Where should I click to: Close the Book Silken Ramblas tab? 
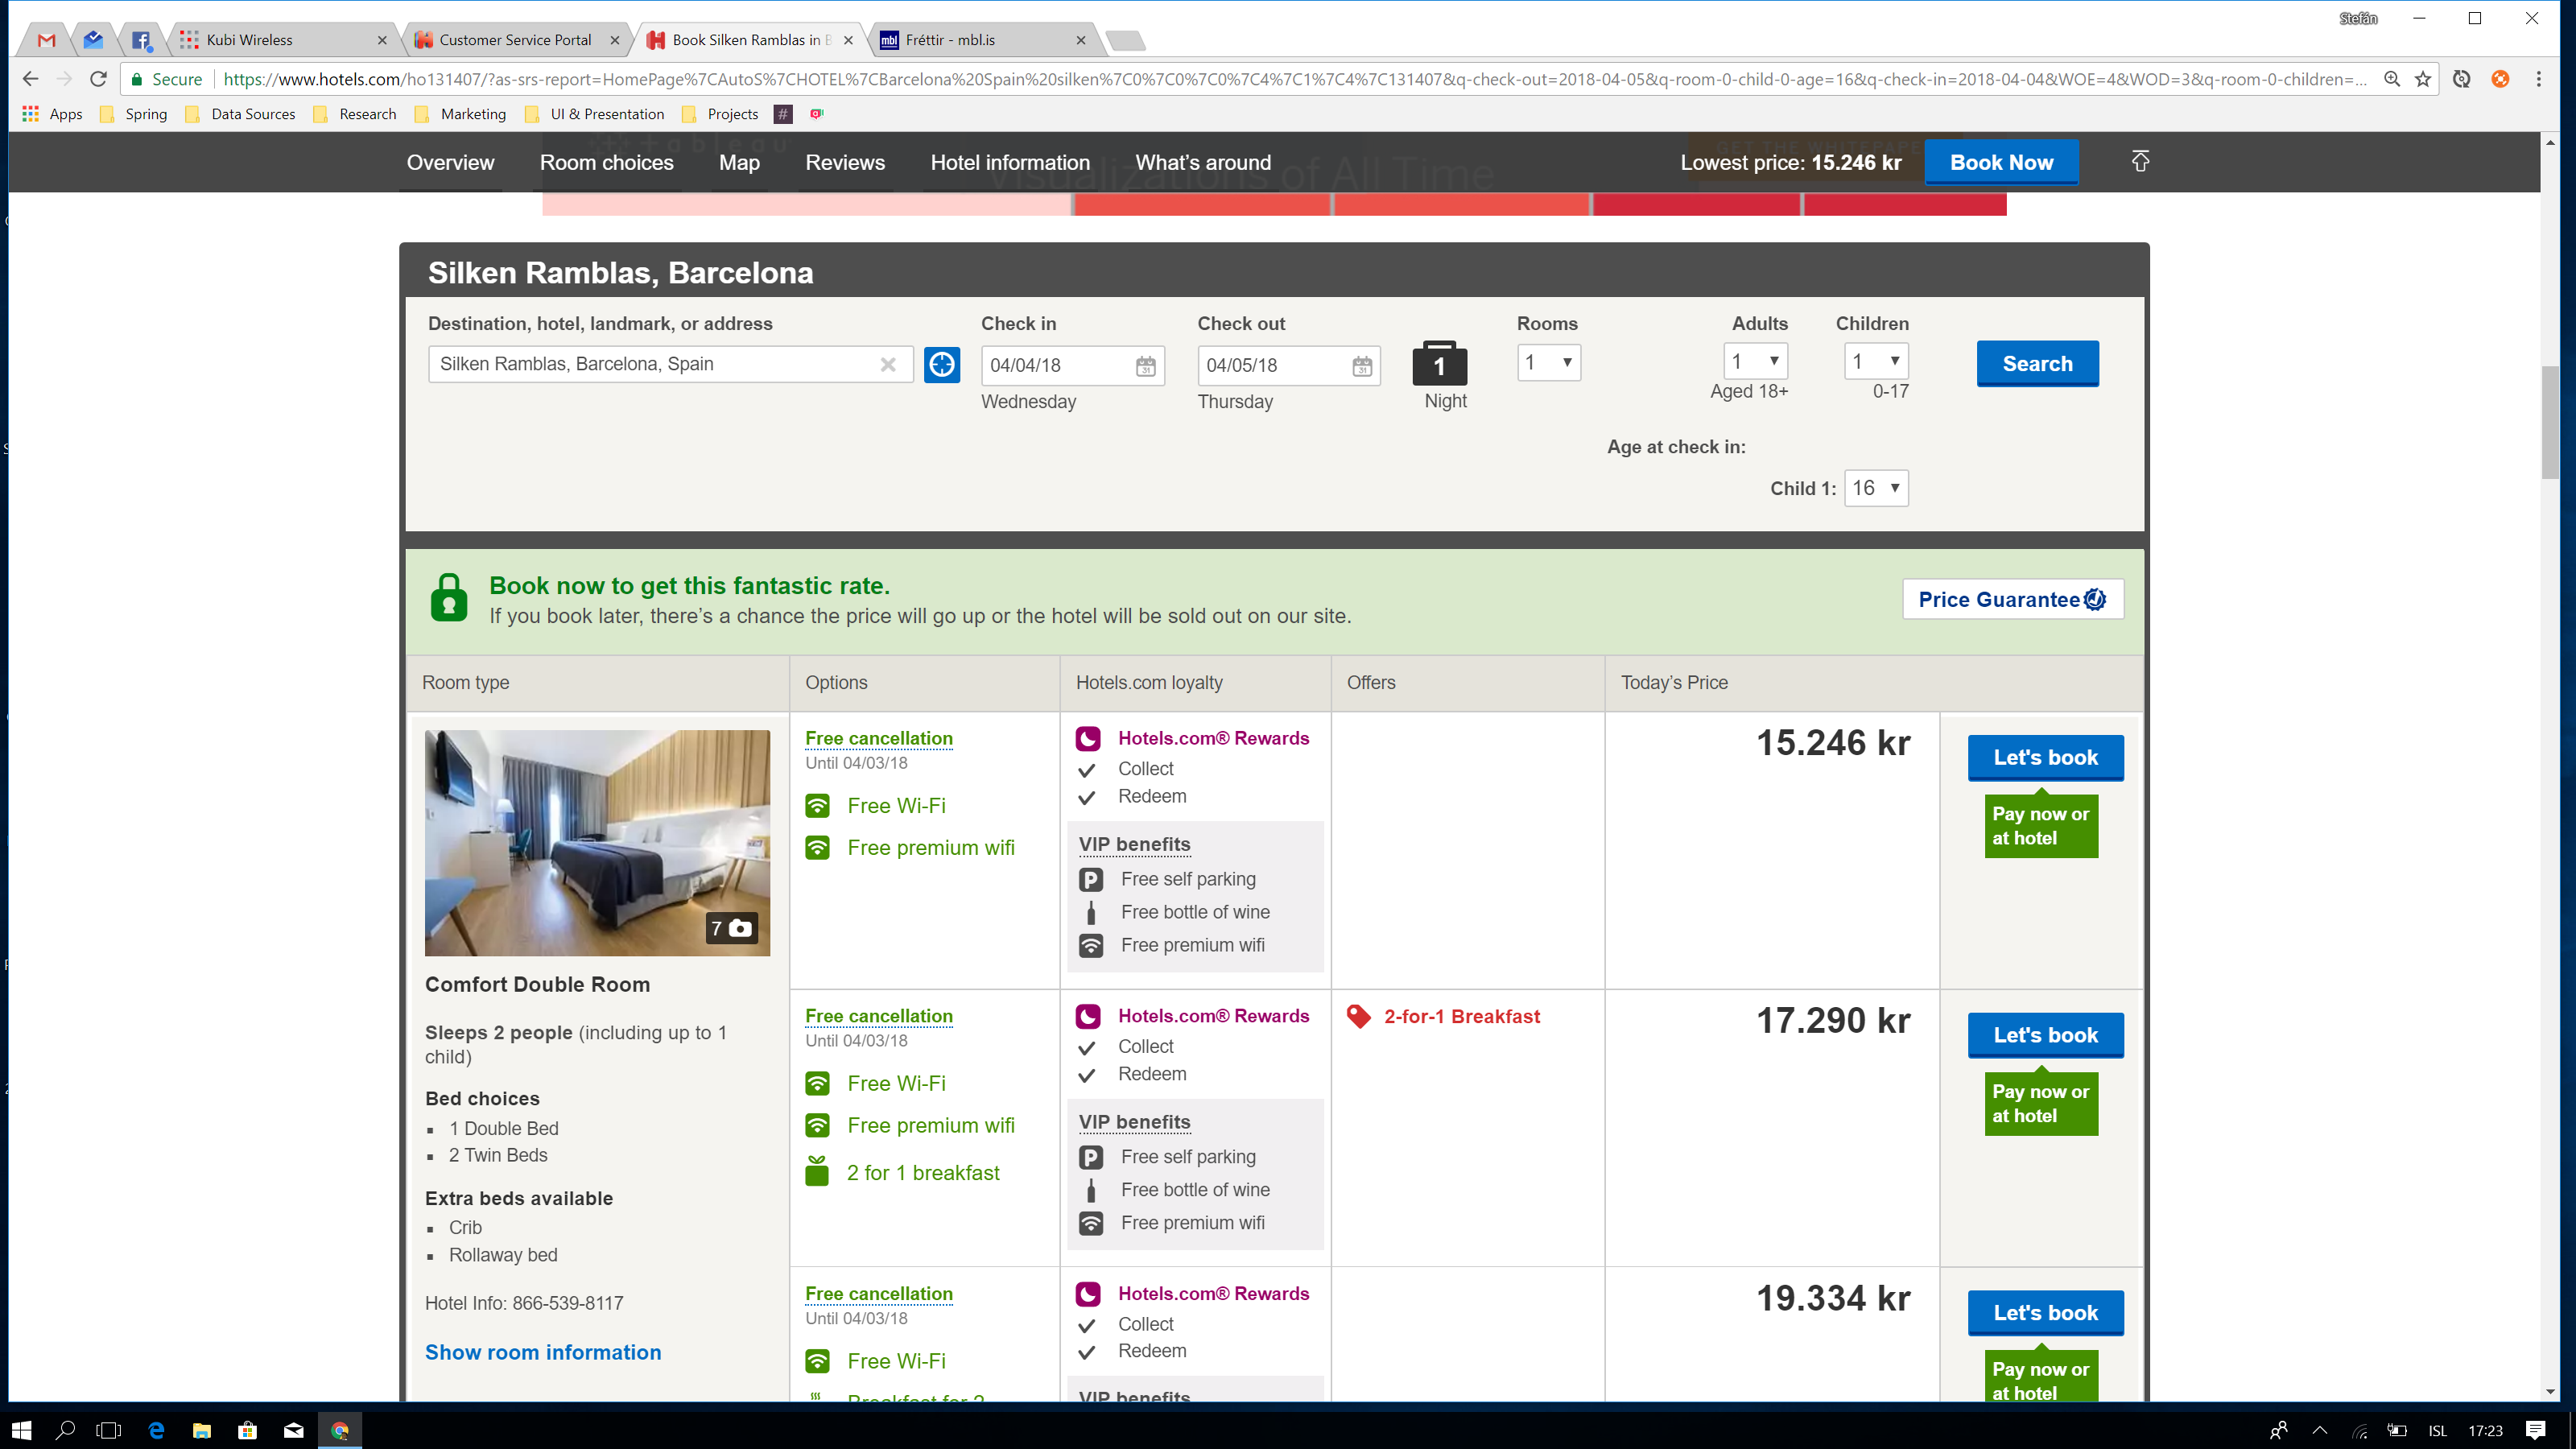point(848,40)
